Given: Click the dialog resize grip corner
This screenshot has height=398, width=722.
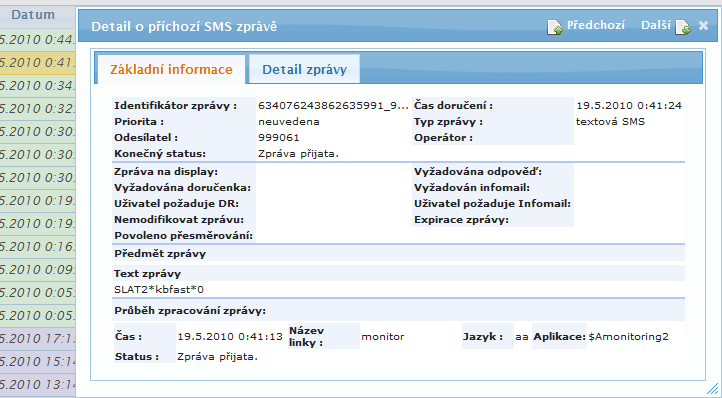Looking at the screenshot, I should 712,388.
